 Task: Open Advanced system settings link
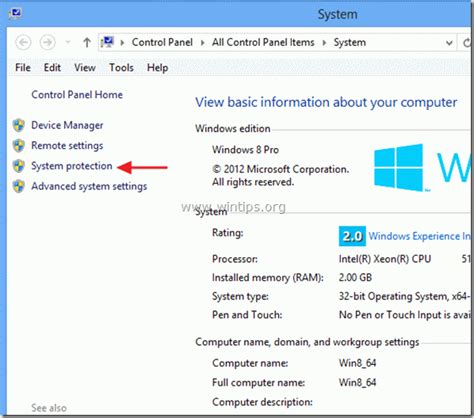[89, 186]
